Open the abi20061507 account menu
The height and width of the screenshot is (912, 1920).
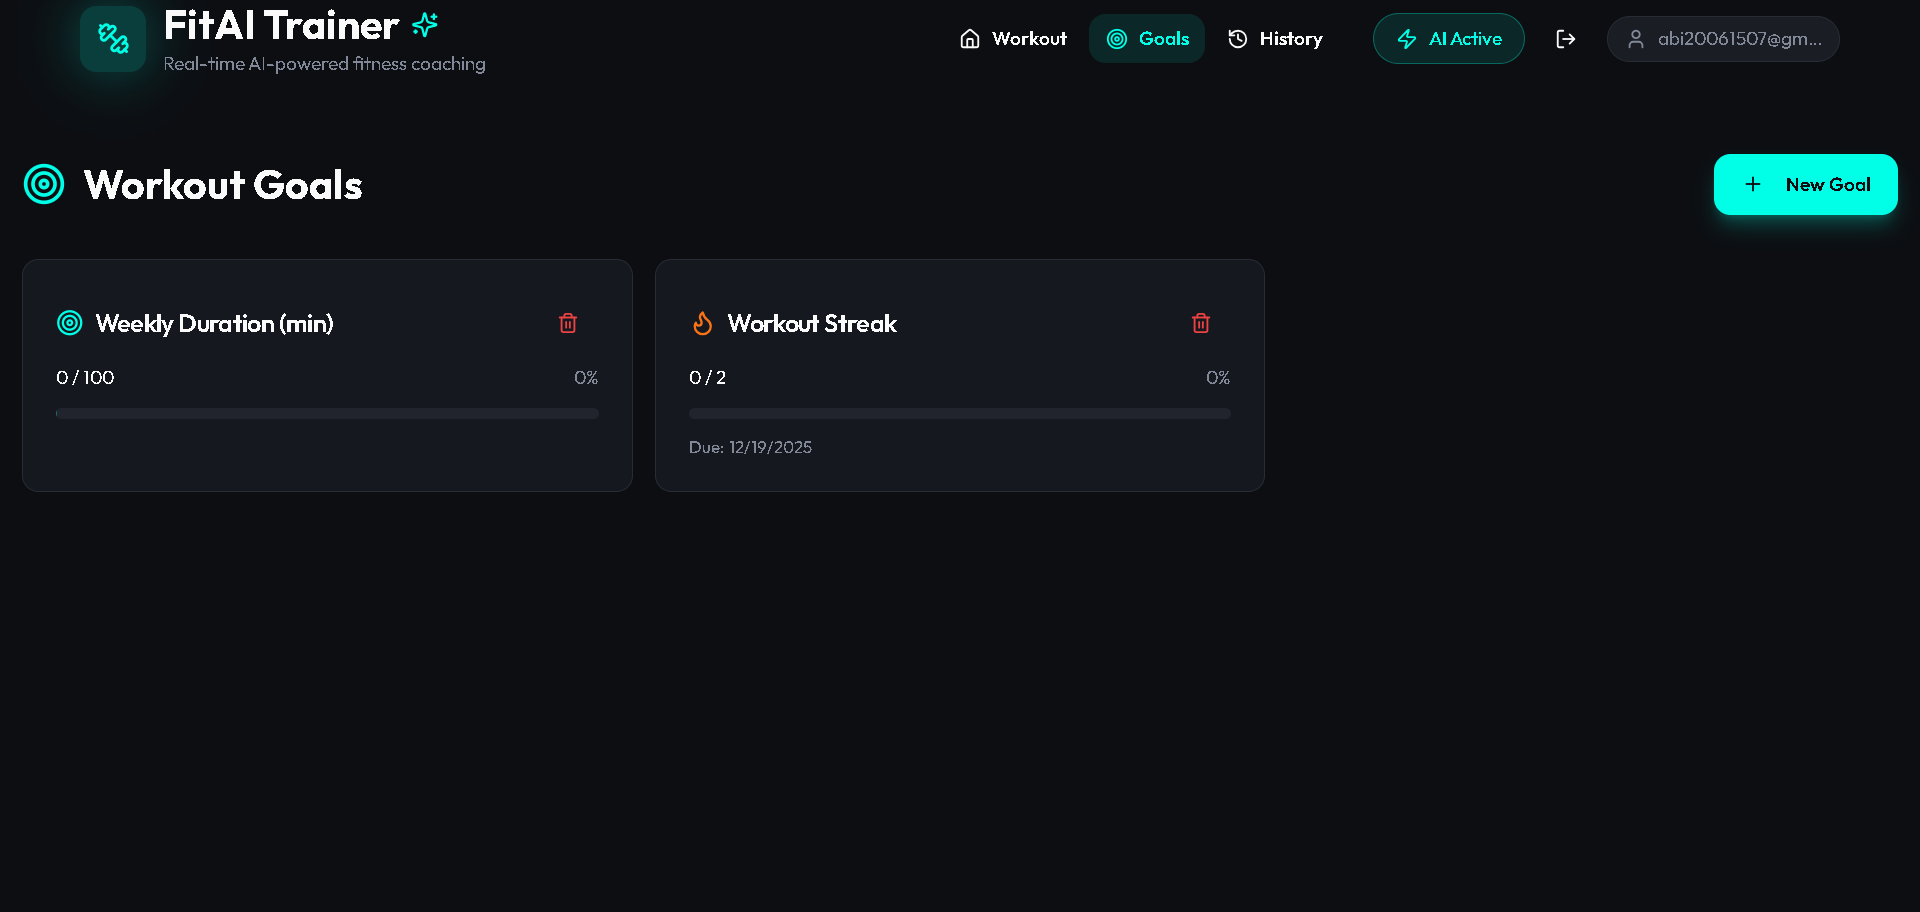[x=1723, y=39]
